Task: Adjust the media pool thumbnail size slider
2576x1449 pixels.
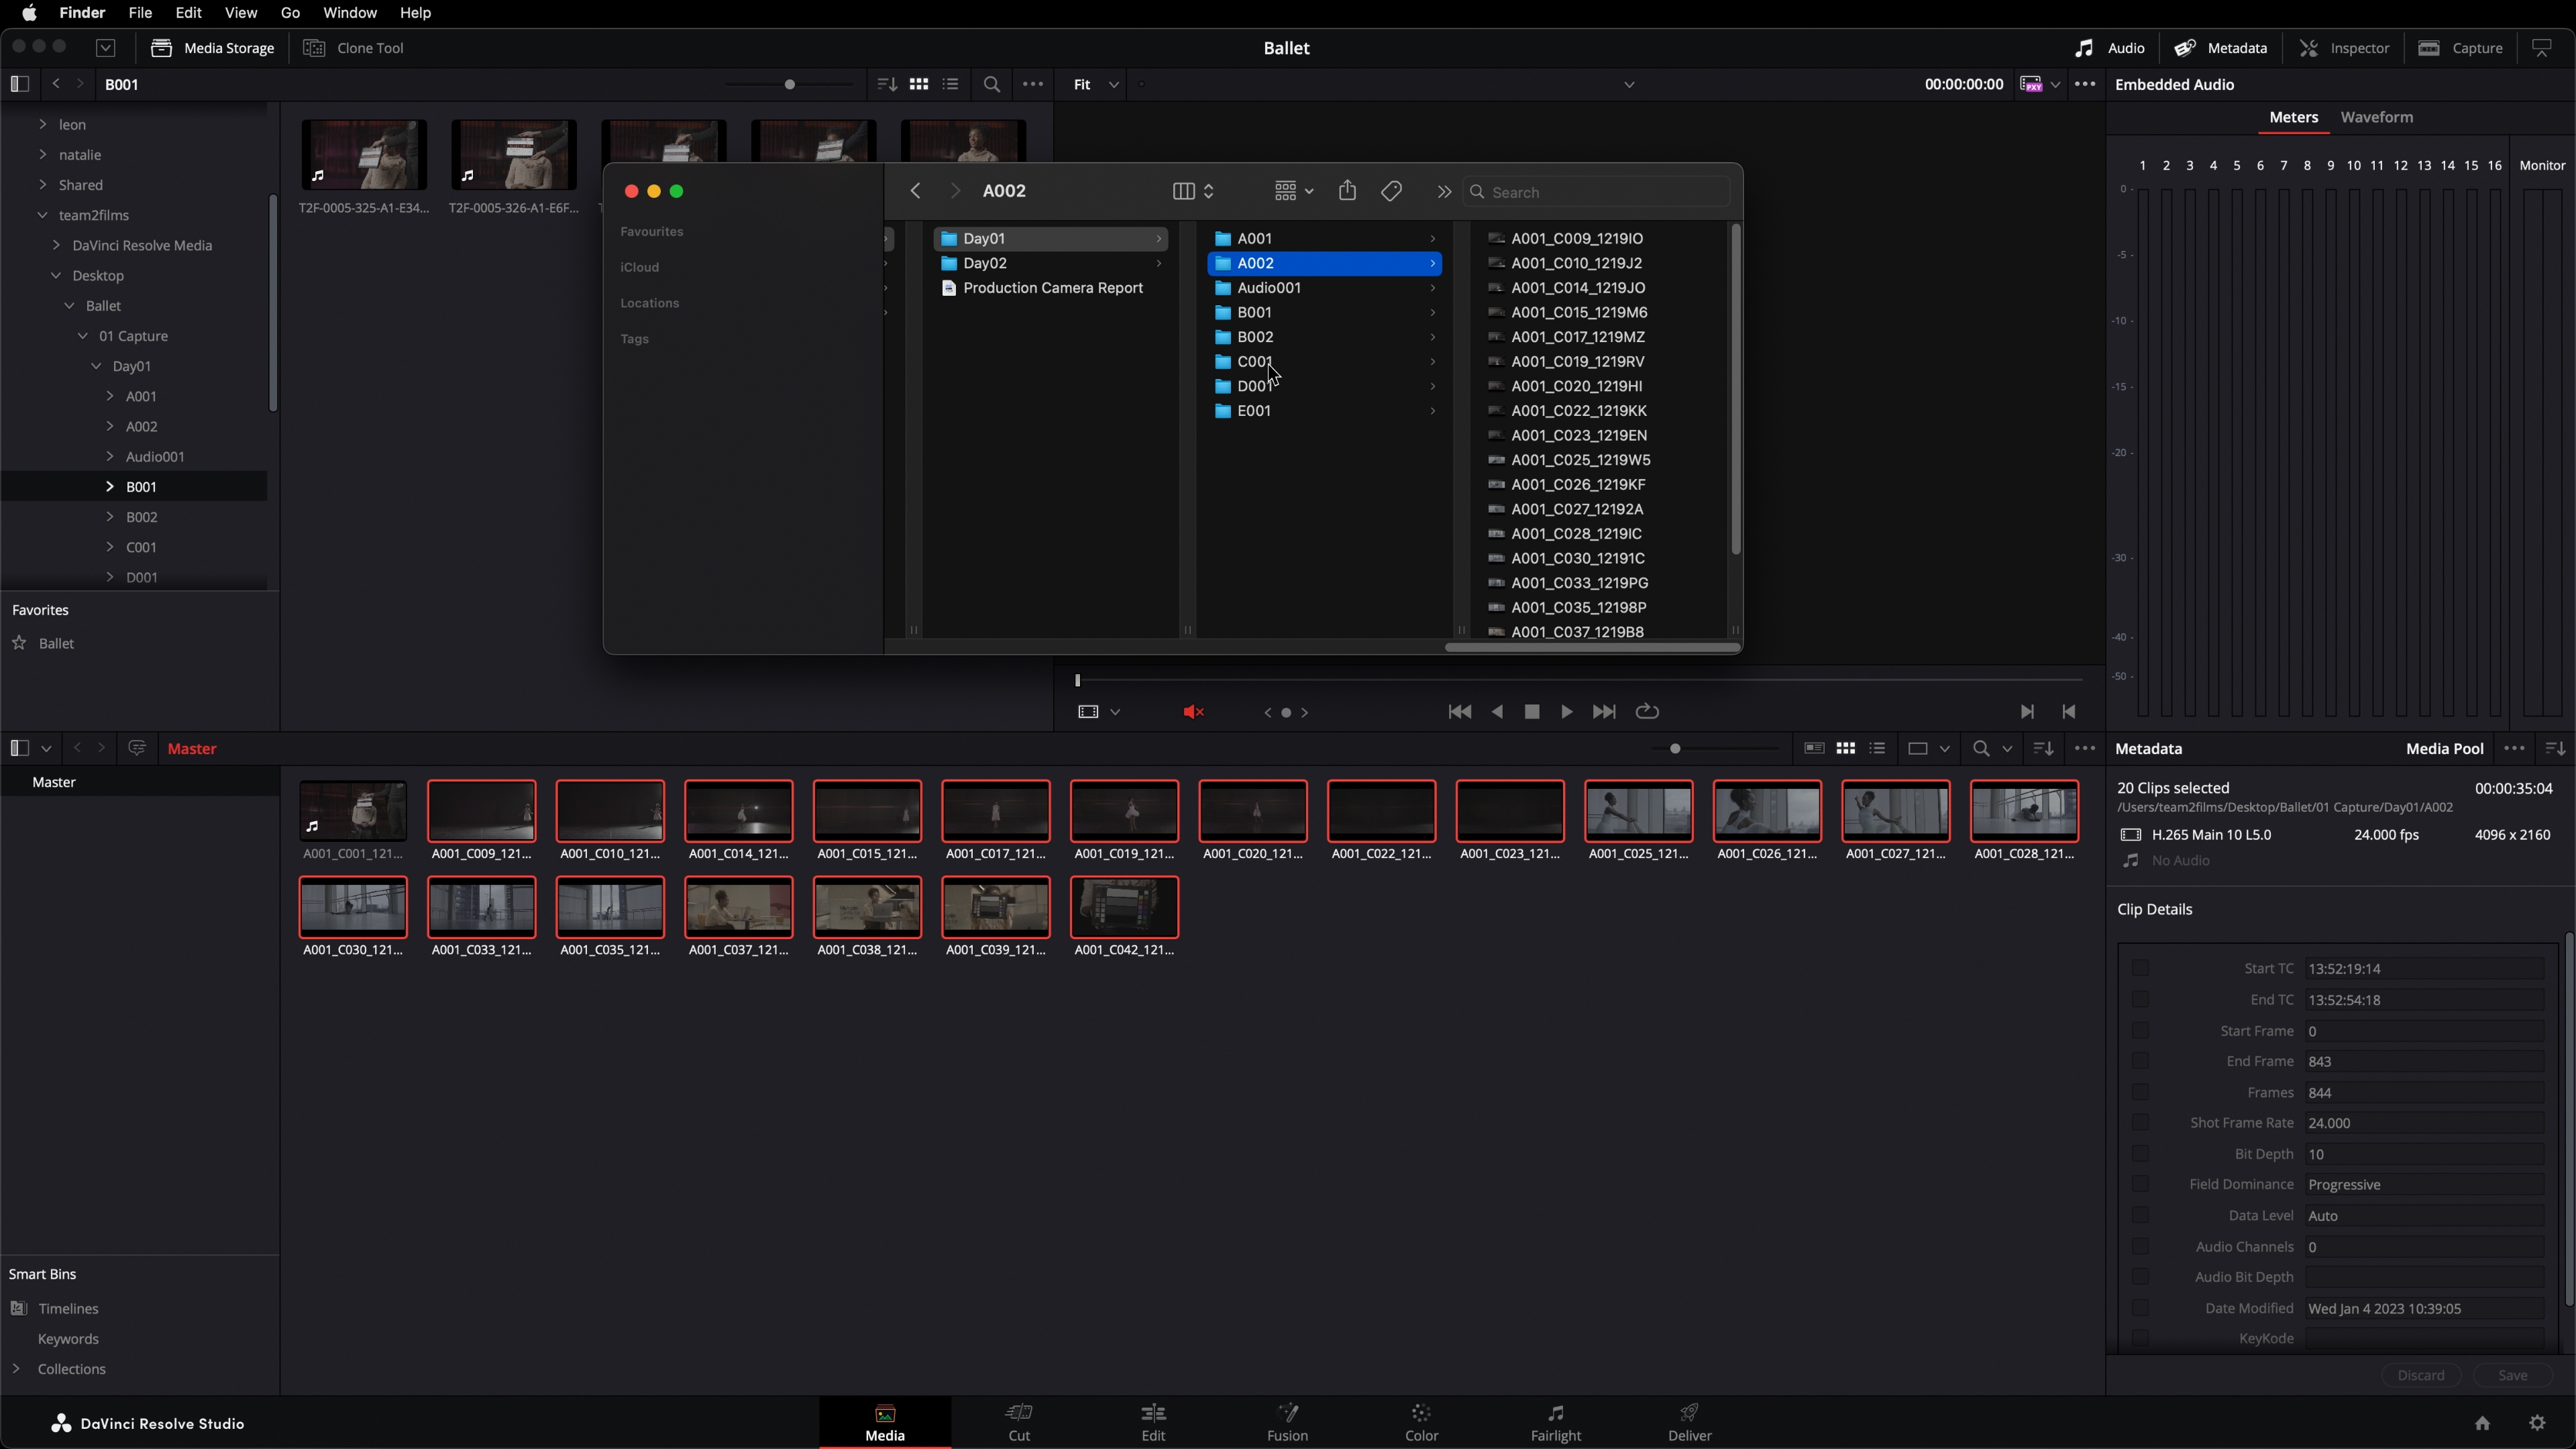Action: coord(1675,748)
